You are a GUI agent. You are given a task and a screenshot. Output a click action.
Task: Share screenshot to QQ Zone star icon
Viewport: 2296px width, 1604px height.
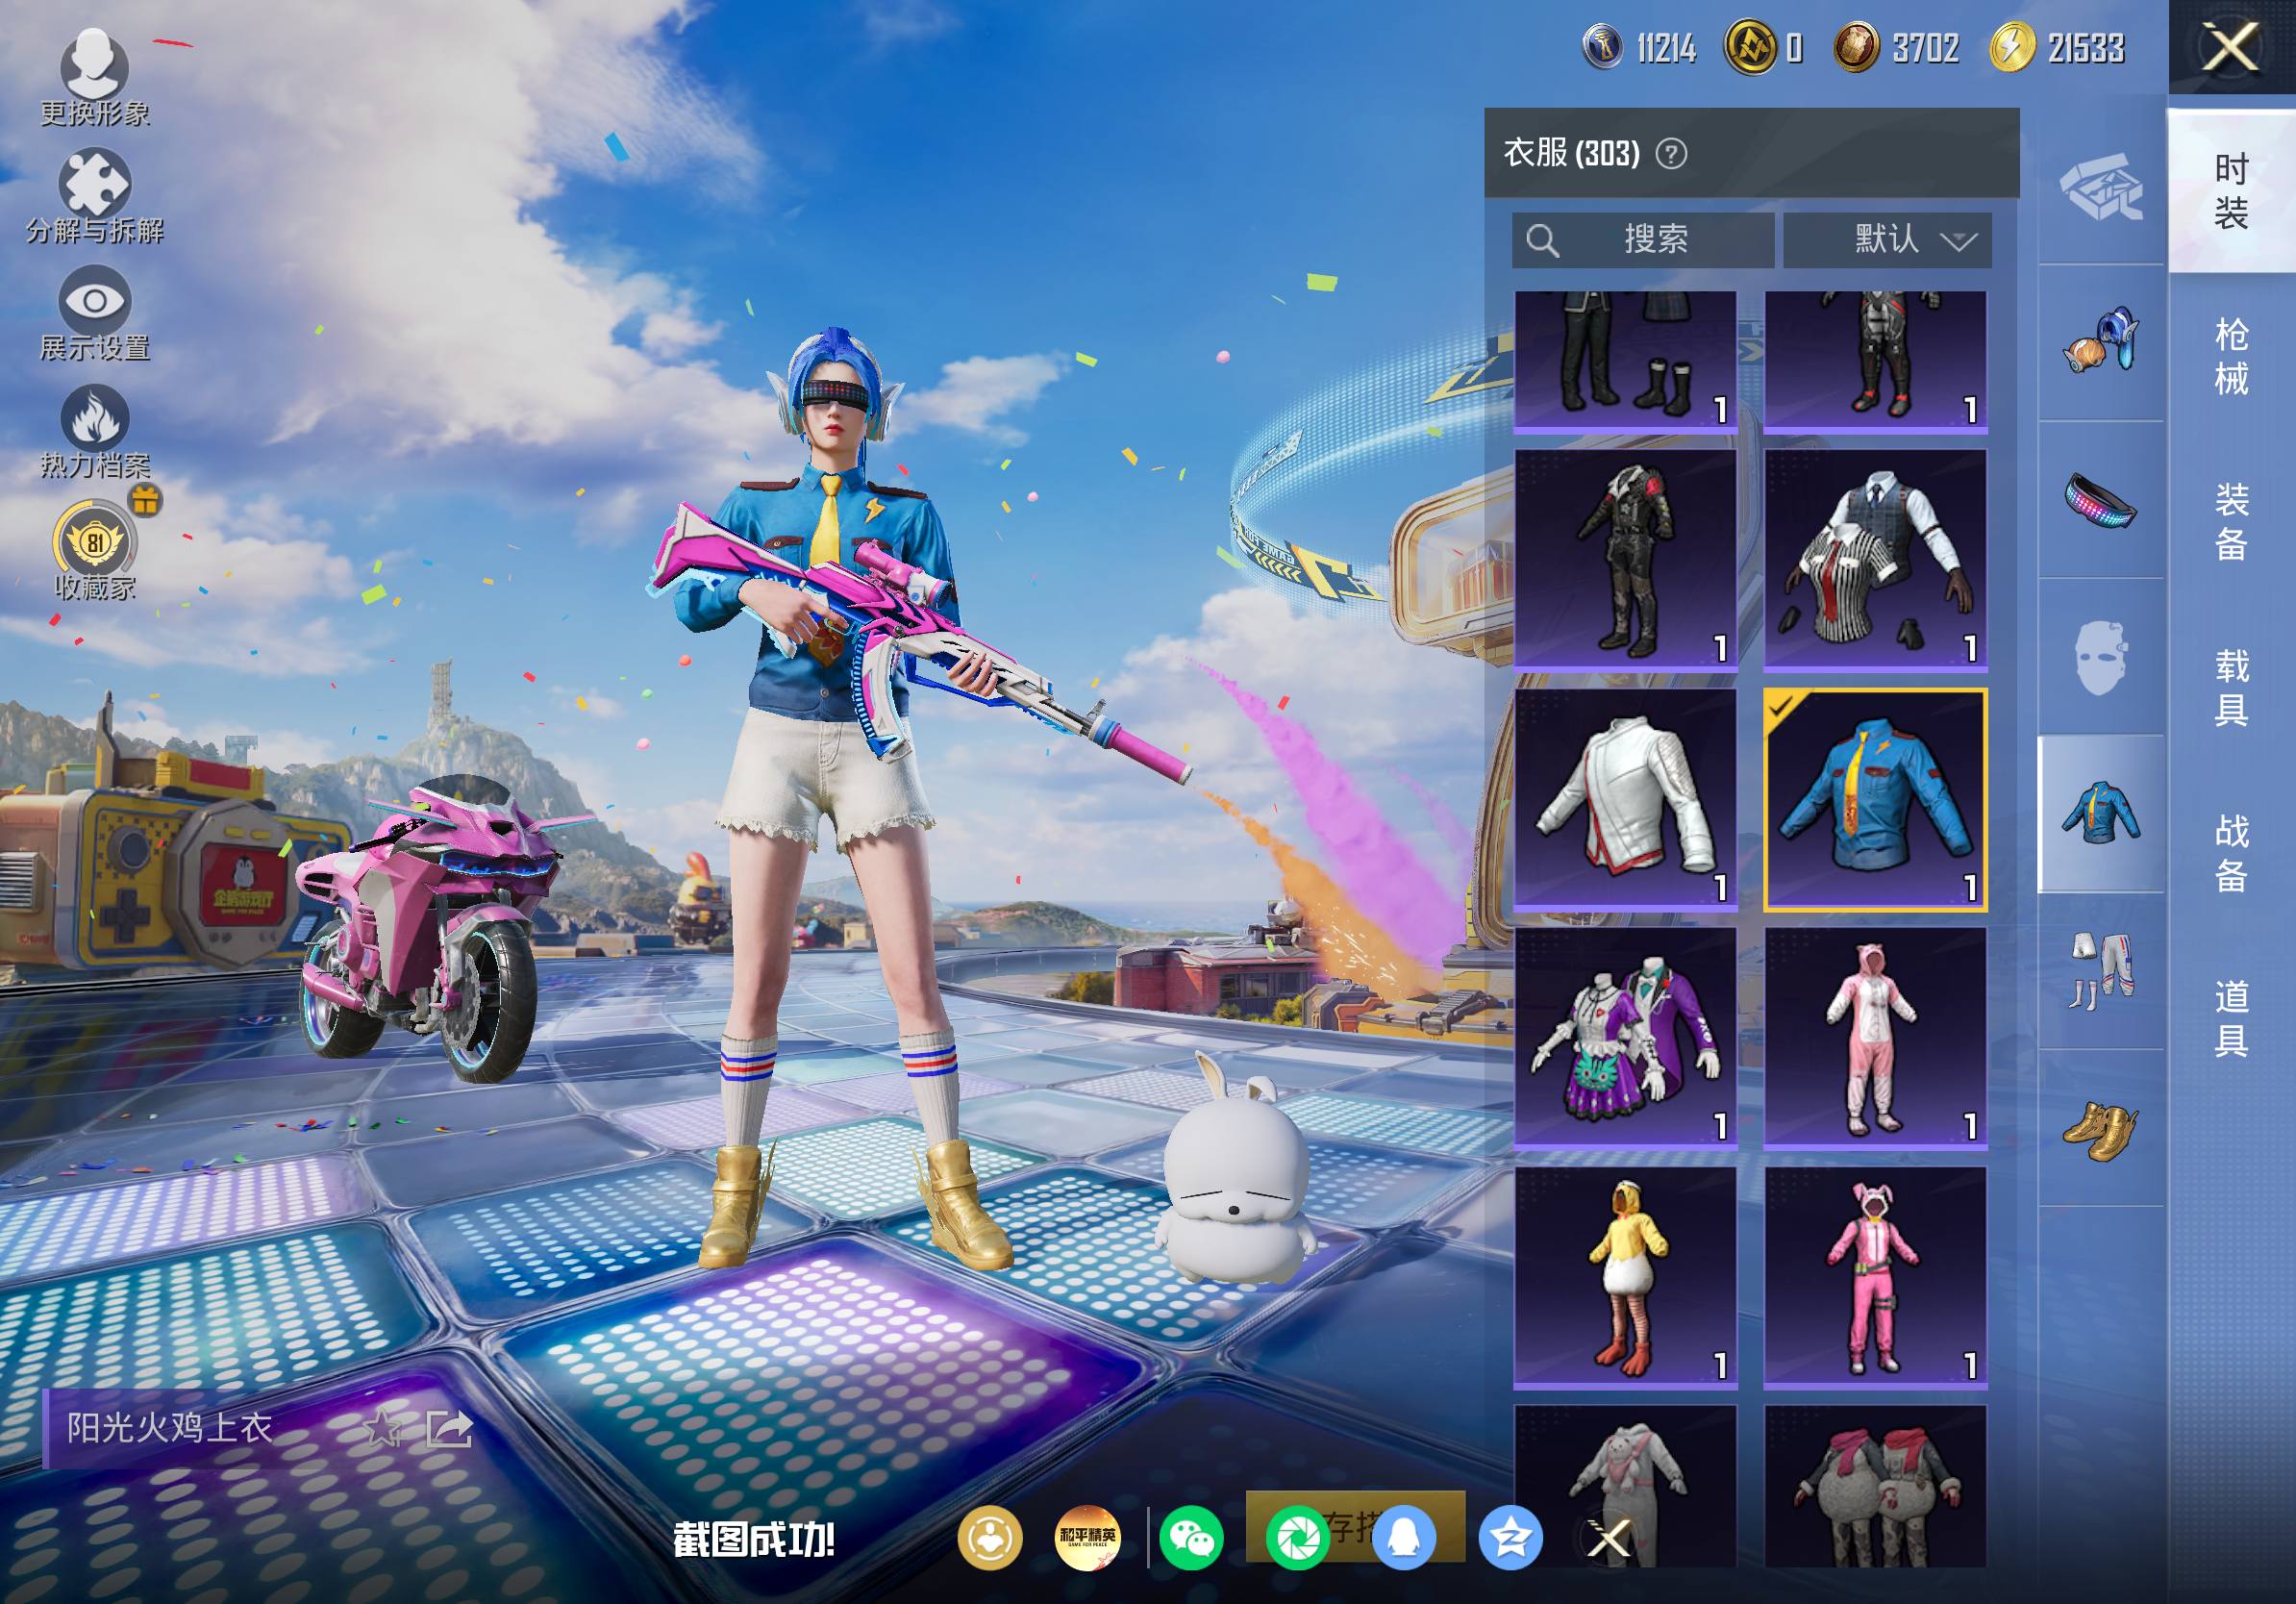[x=1510, y=1537]
